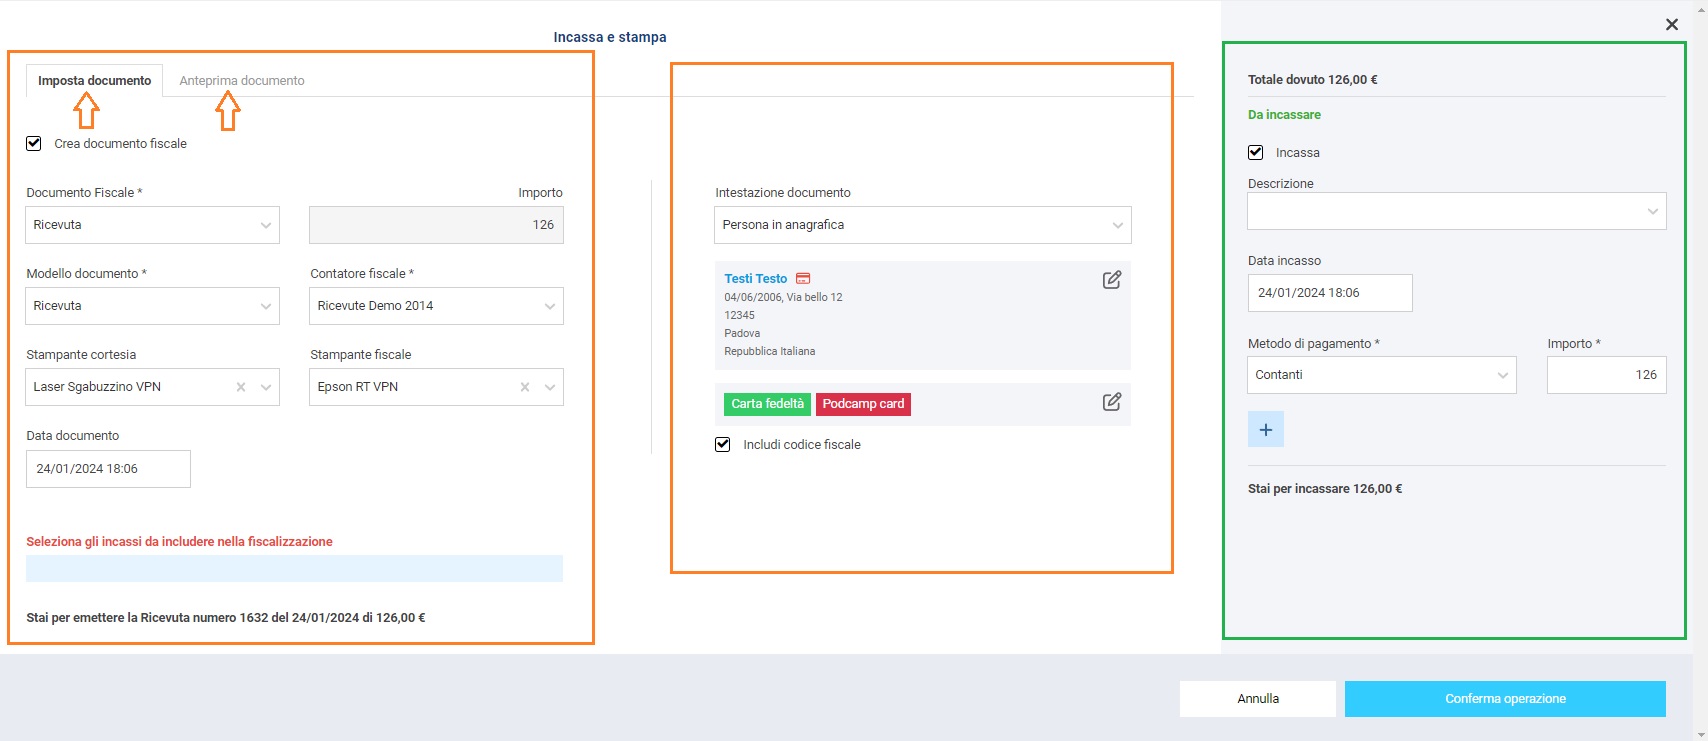Edit the Testi Testo customer details
Image resolution: width=1708 pixels, height=741 pixels.
coord(1111,280)
